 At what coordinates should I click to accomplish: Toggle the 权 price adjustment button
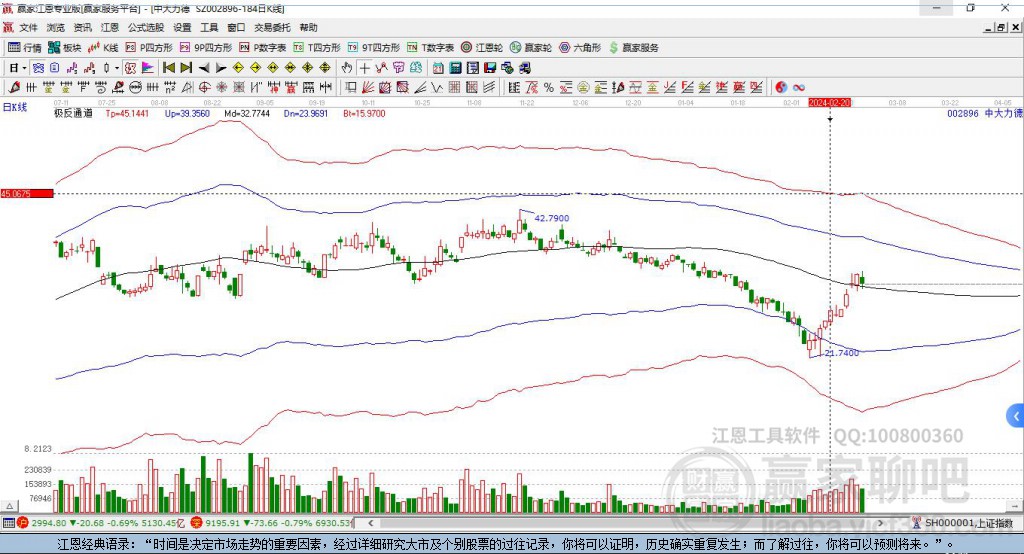(x=131, y=68)
